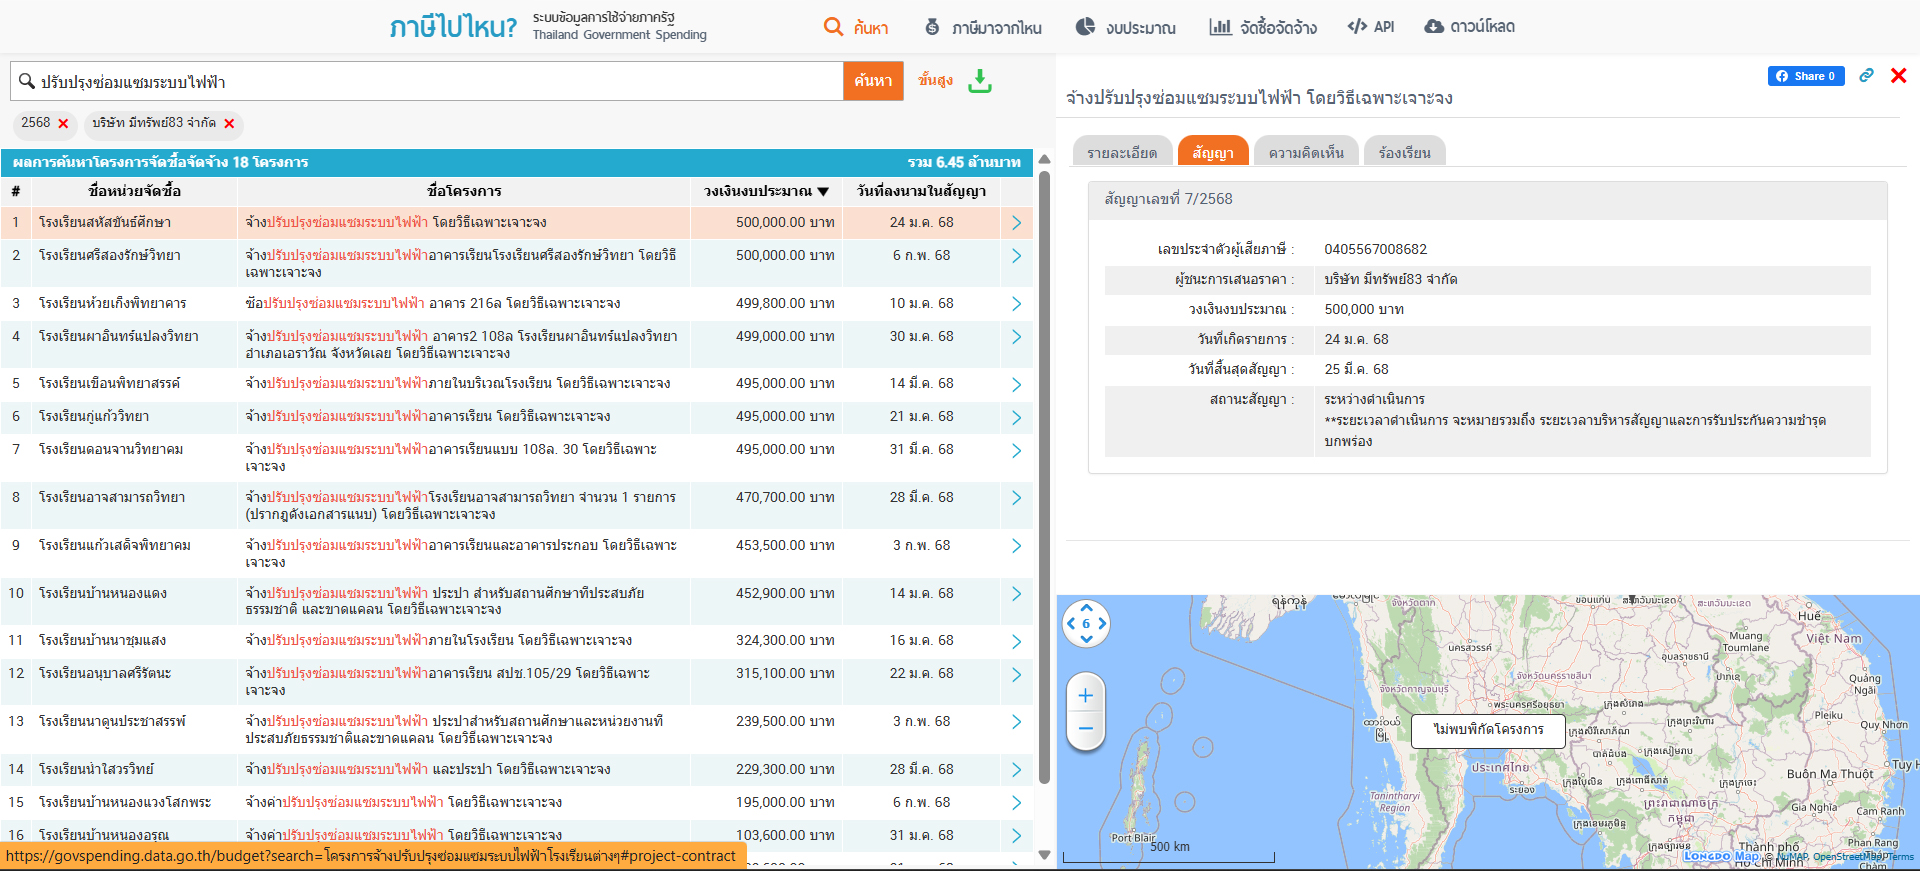
Task: Expand row for โรงเรียนศรีสองรักษ์วิทยา using chevron
Action: (1016, 256)
